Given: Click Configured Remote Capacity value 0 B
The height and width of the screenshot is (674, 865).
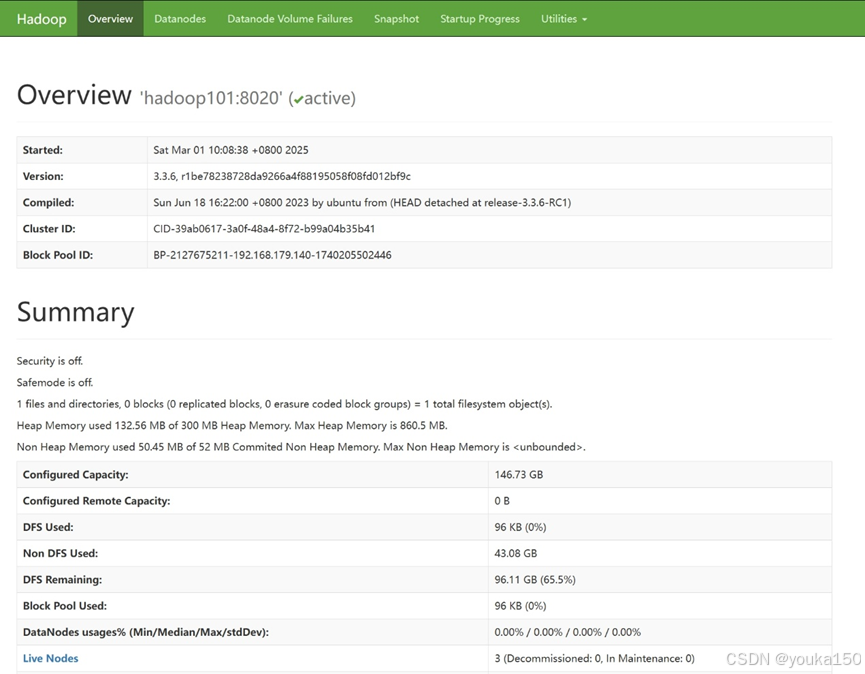Looking at the screenshot, I should [x=501, y=501].
